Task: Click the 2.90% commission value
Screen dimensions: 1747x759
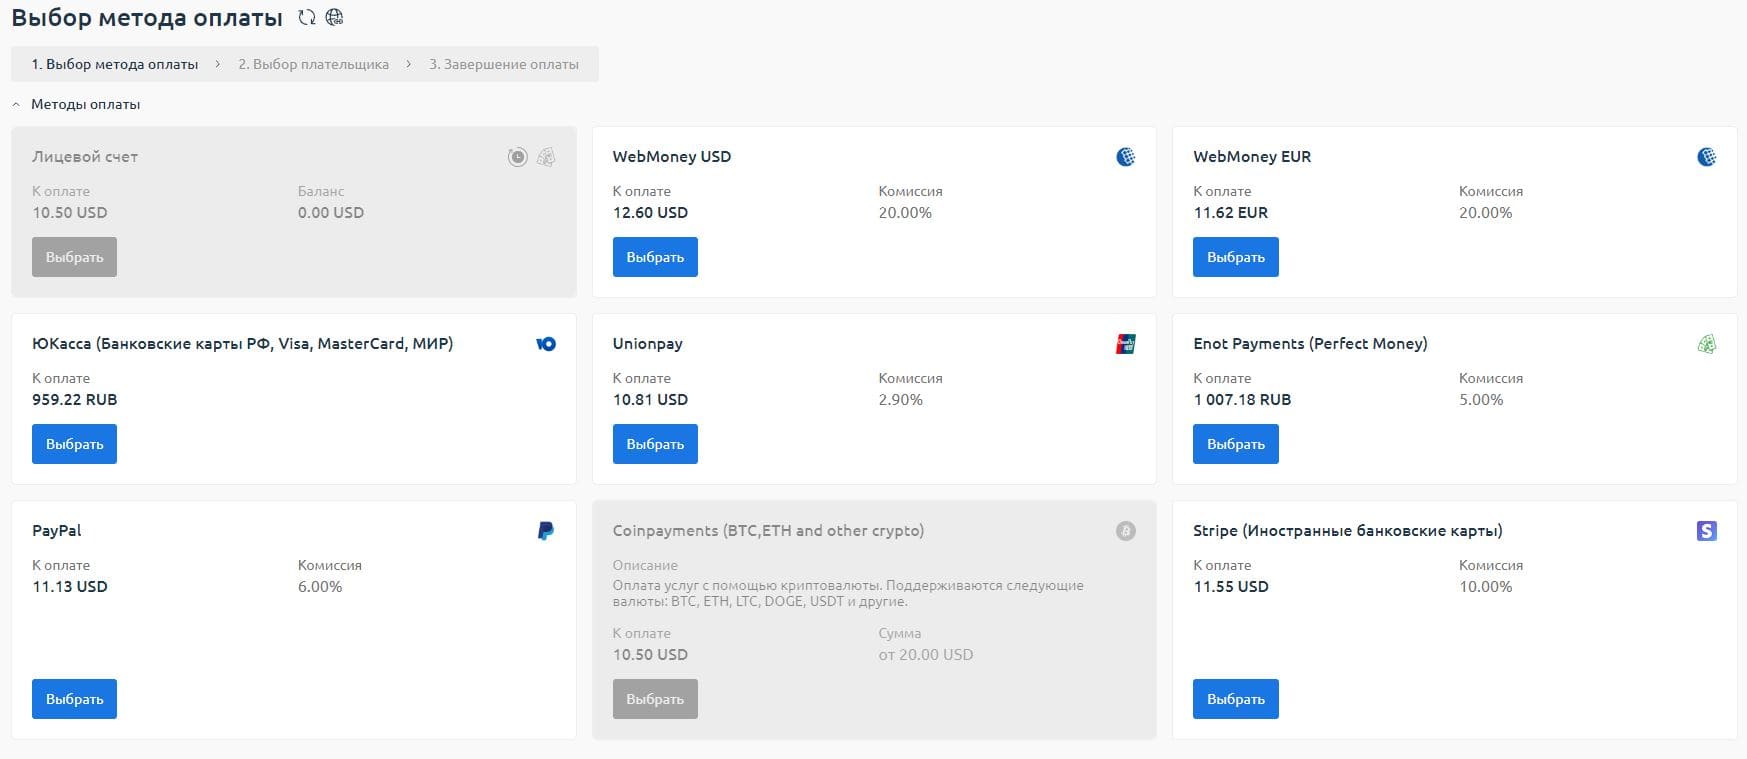Action: (901, 400)
